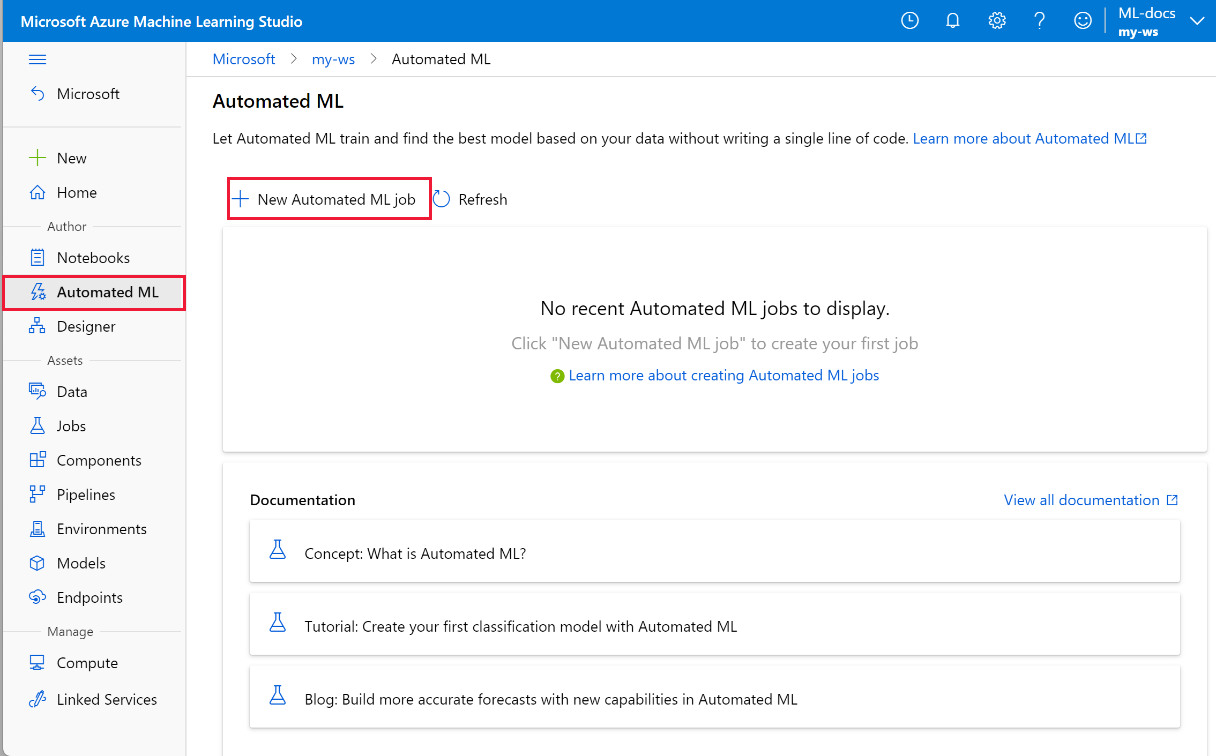Click the feedback smiley icon
This screenshot has height=756, width=1216.
point(1083,21)
